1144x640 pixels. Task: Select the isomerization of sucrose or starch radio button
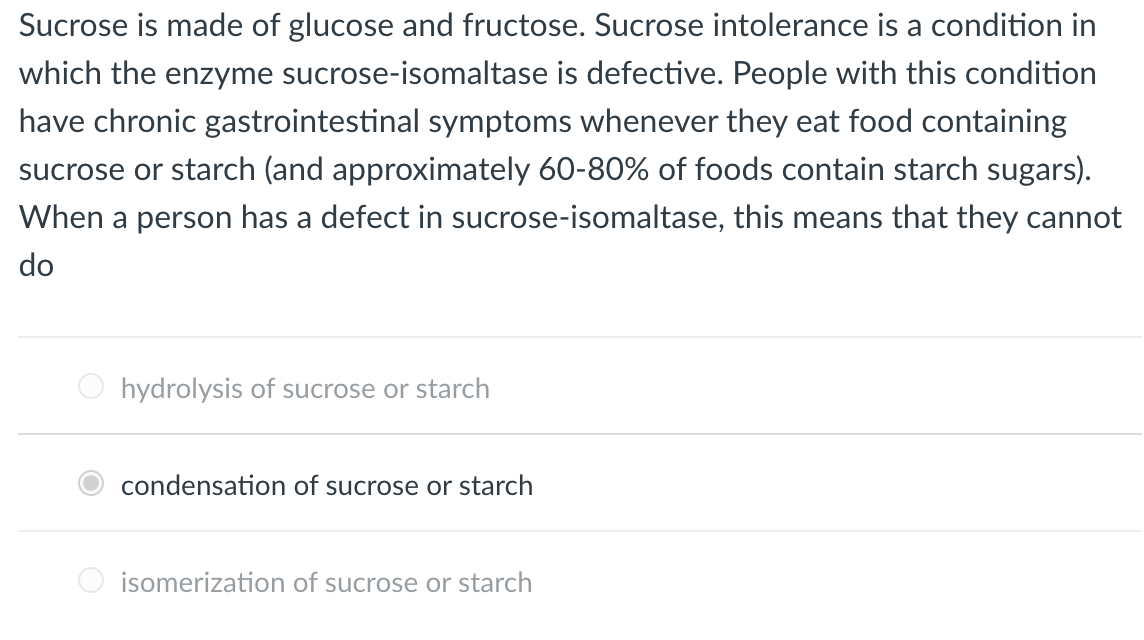tap(90, 581)
